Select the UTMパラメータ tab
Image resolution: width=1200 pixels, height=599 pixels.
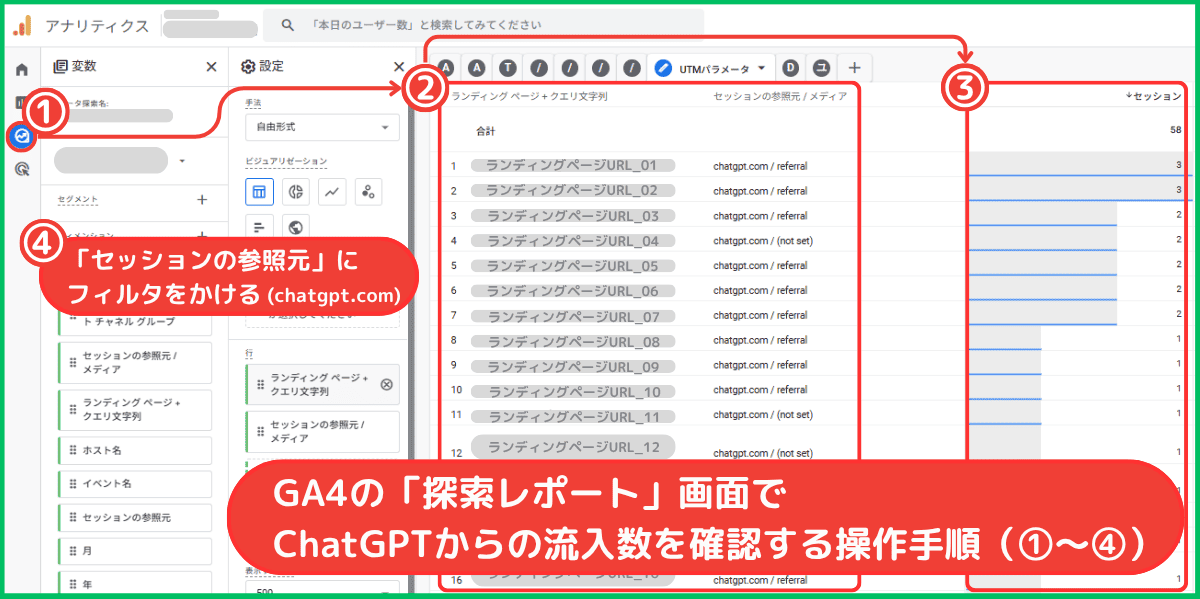pos(712,68)
